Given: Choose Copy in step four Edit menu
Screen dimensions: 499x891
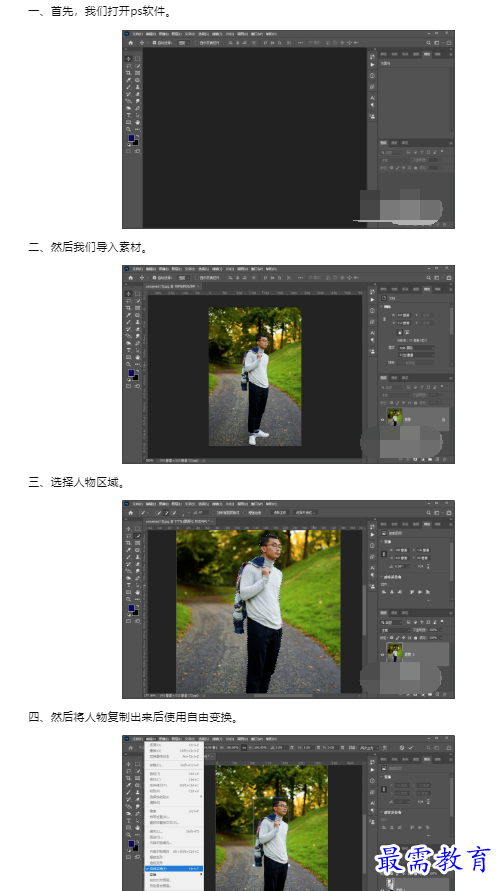Looking at the screenshot, I should click(x=174, y=780).
